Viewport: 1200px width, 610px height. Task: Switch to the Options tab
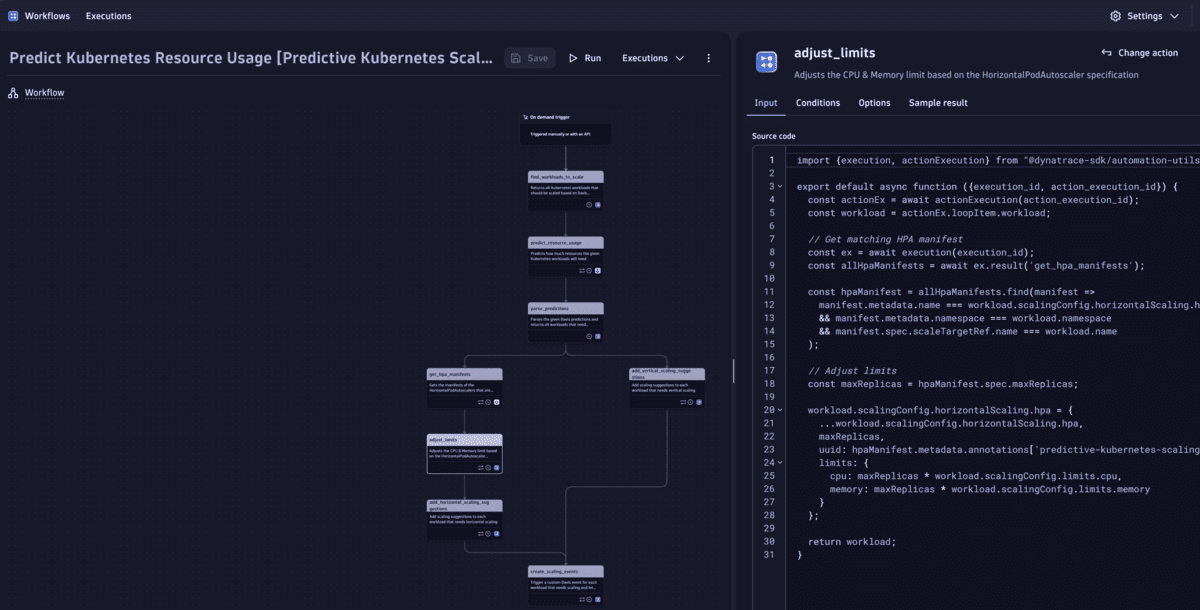pyautogui.click(x=874, y=103)
